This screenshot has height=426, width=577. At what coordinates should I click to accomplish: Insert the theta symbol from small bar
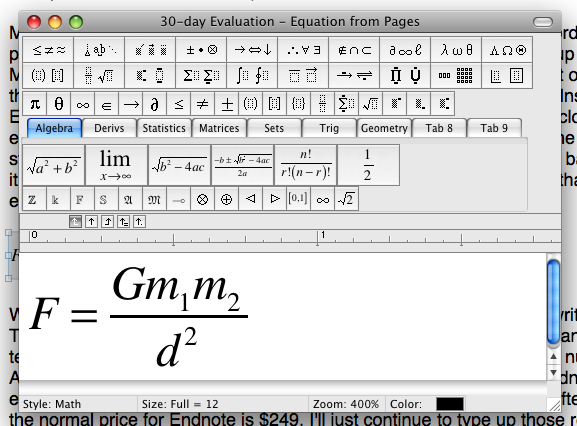point(59,104)
